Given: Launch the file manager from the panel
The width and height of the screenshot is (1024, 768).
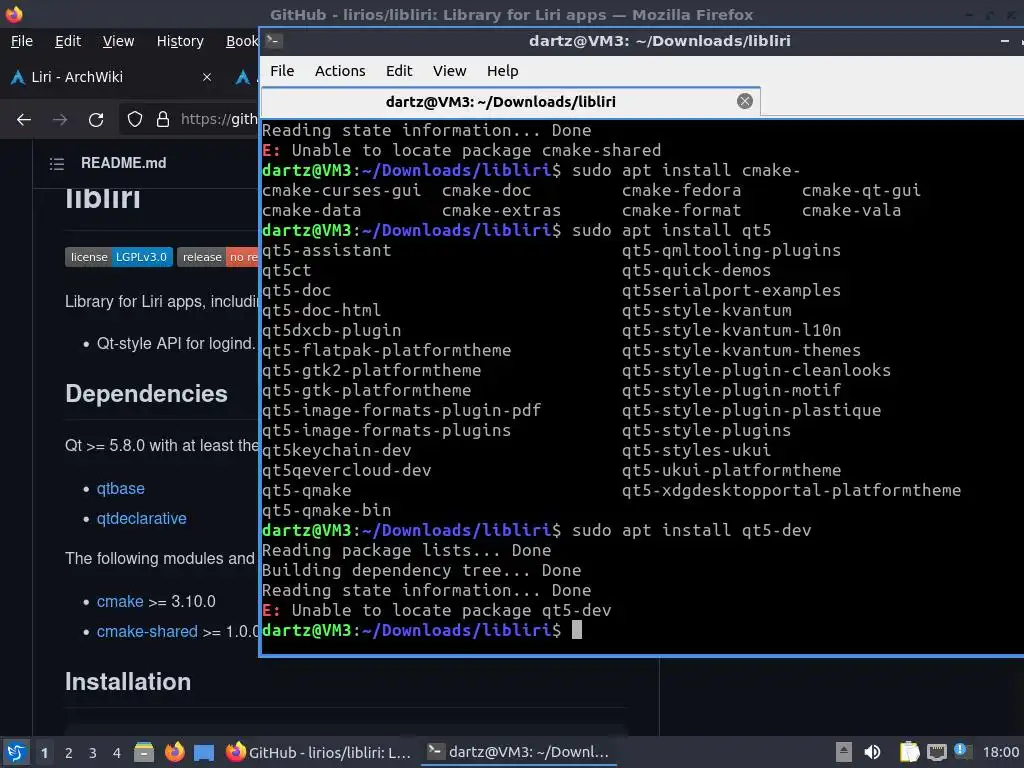Looking at the screenshot, I should (144, 752).
